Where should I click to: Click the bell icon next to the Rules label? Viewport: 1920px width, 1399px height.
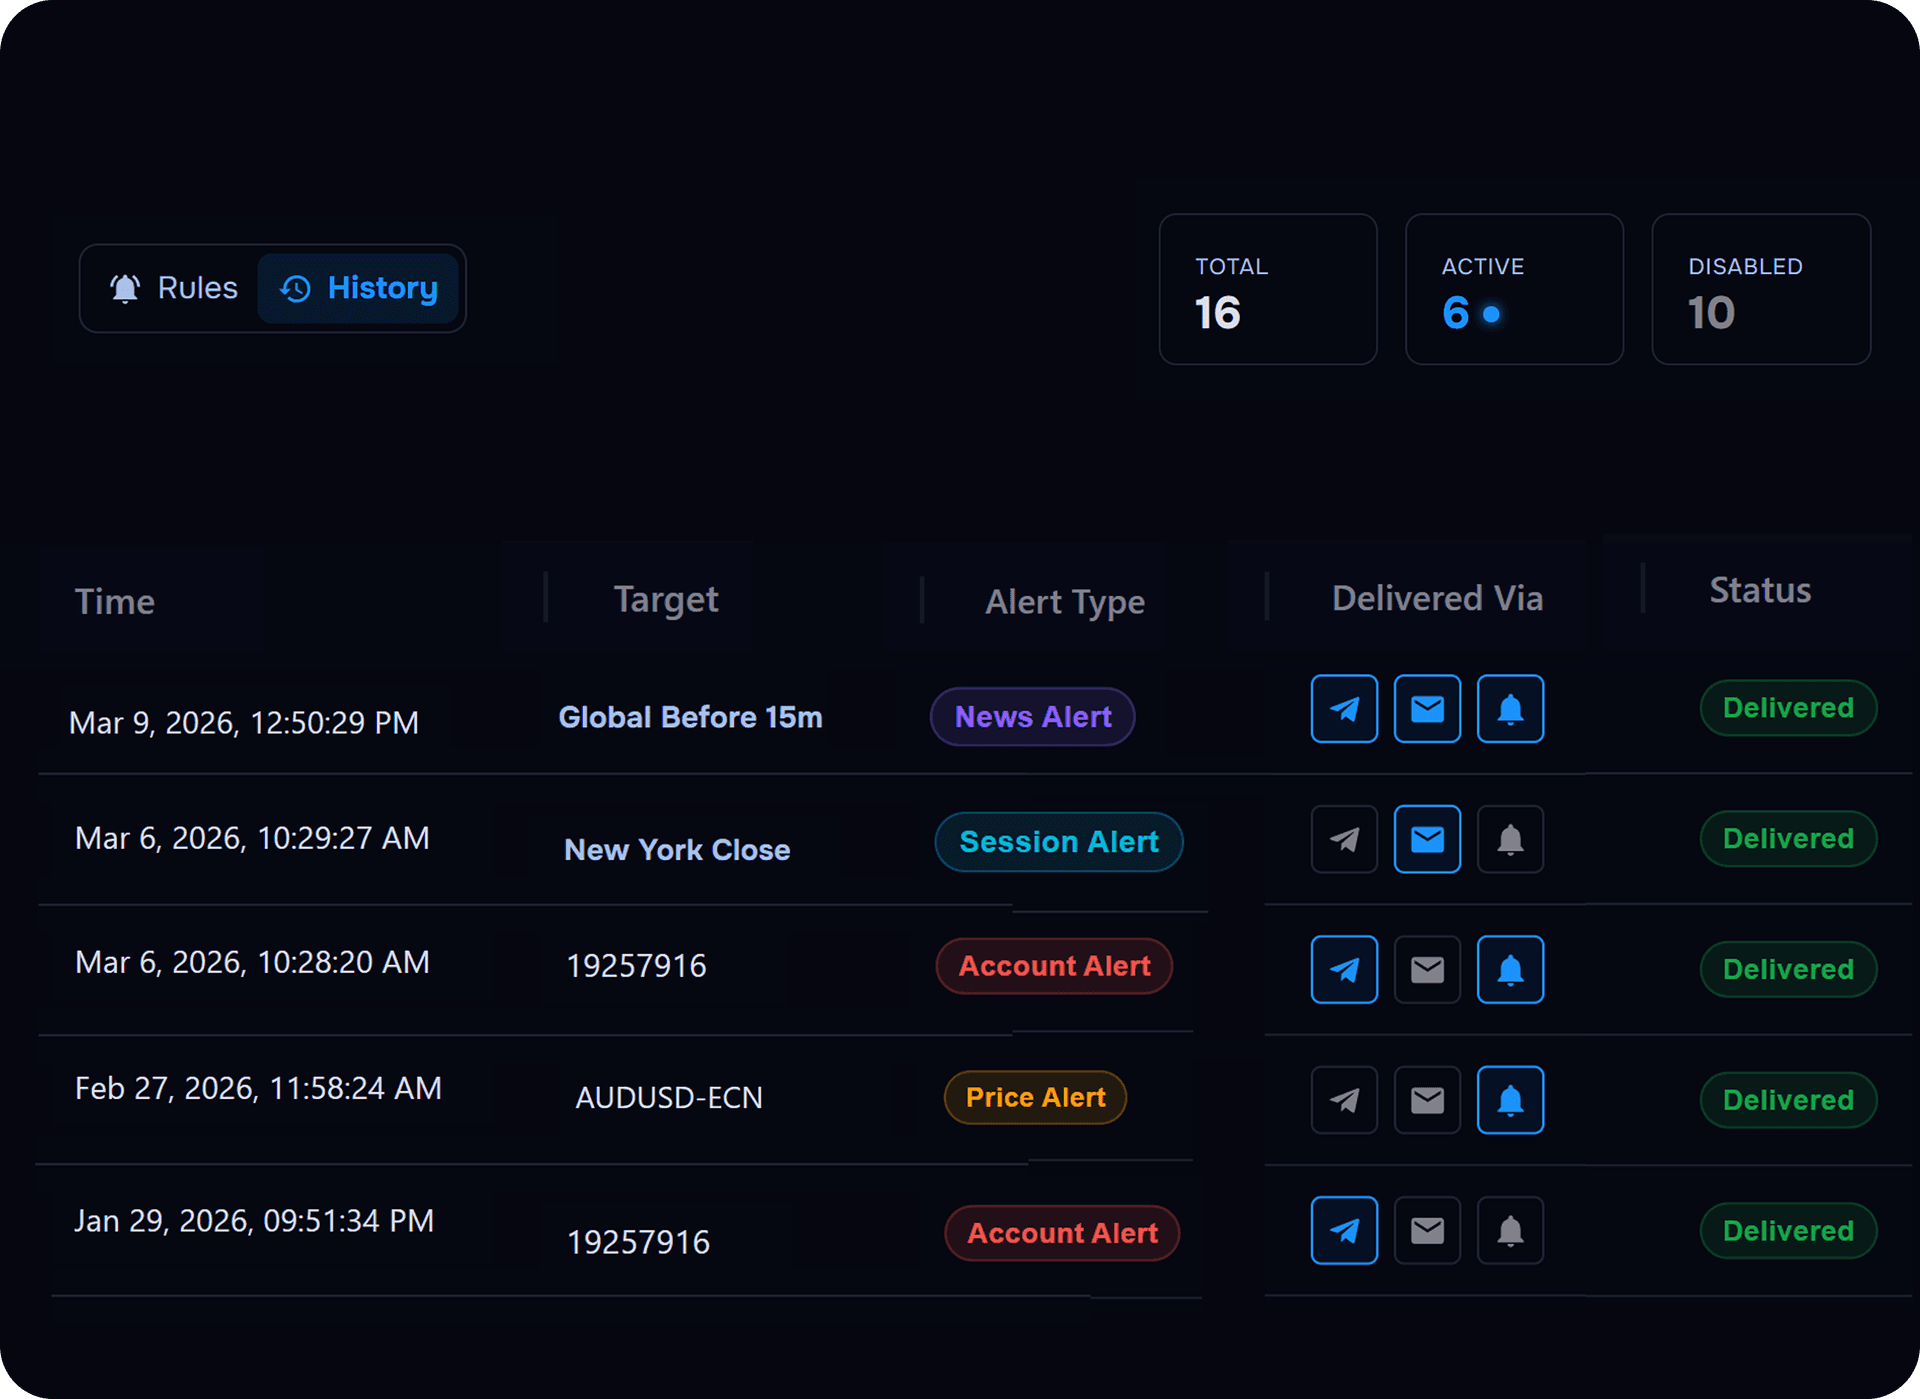coord(124,288)
